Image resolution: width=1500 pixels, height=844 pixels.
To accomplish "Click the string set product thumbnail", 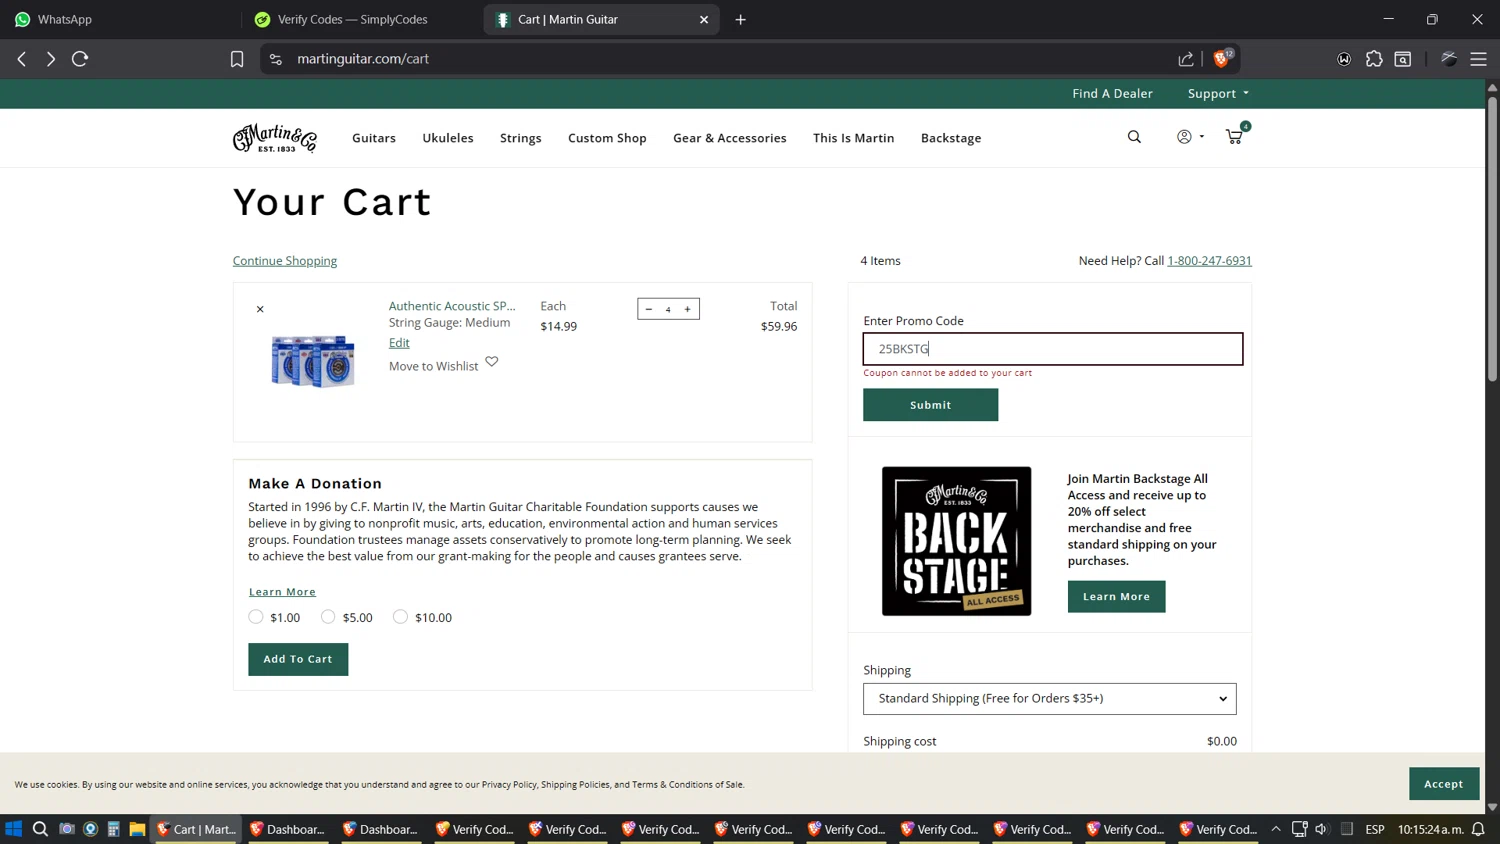I will [x=313, y=361].
